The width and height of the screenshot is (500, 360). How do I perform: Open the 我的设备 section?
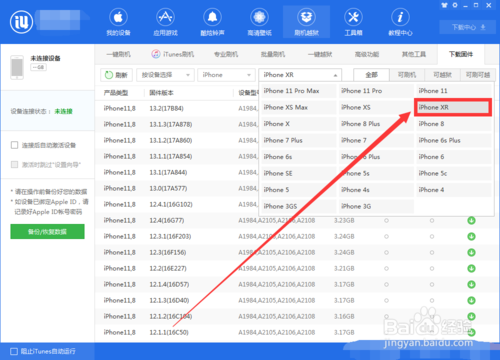tap(118, 22)
